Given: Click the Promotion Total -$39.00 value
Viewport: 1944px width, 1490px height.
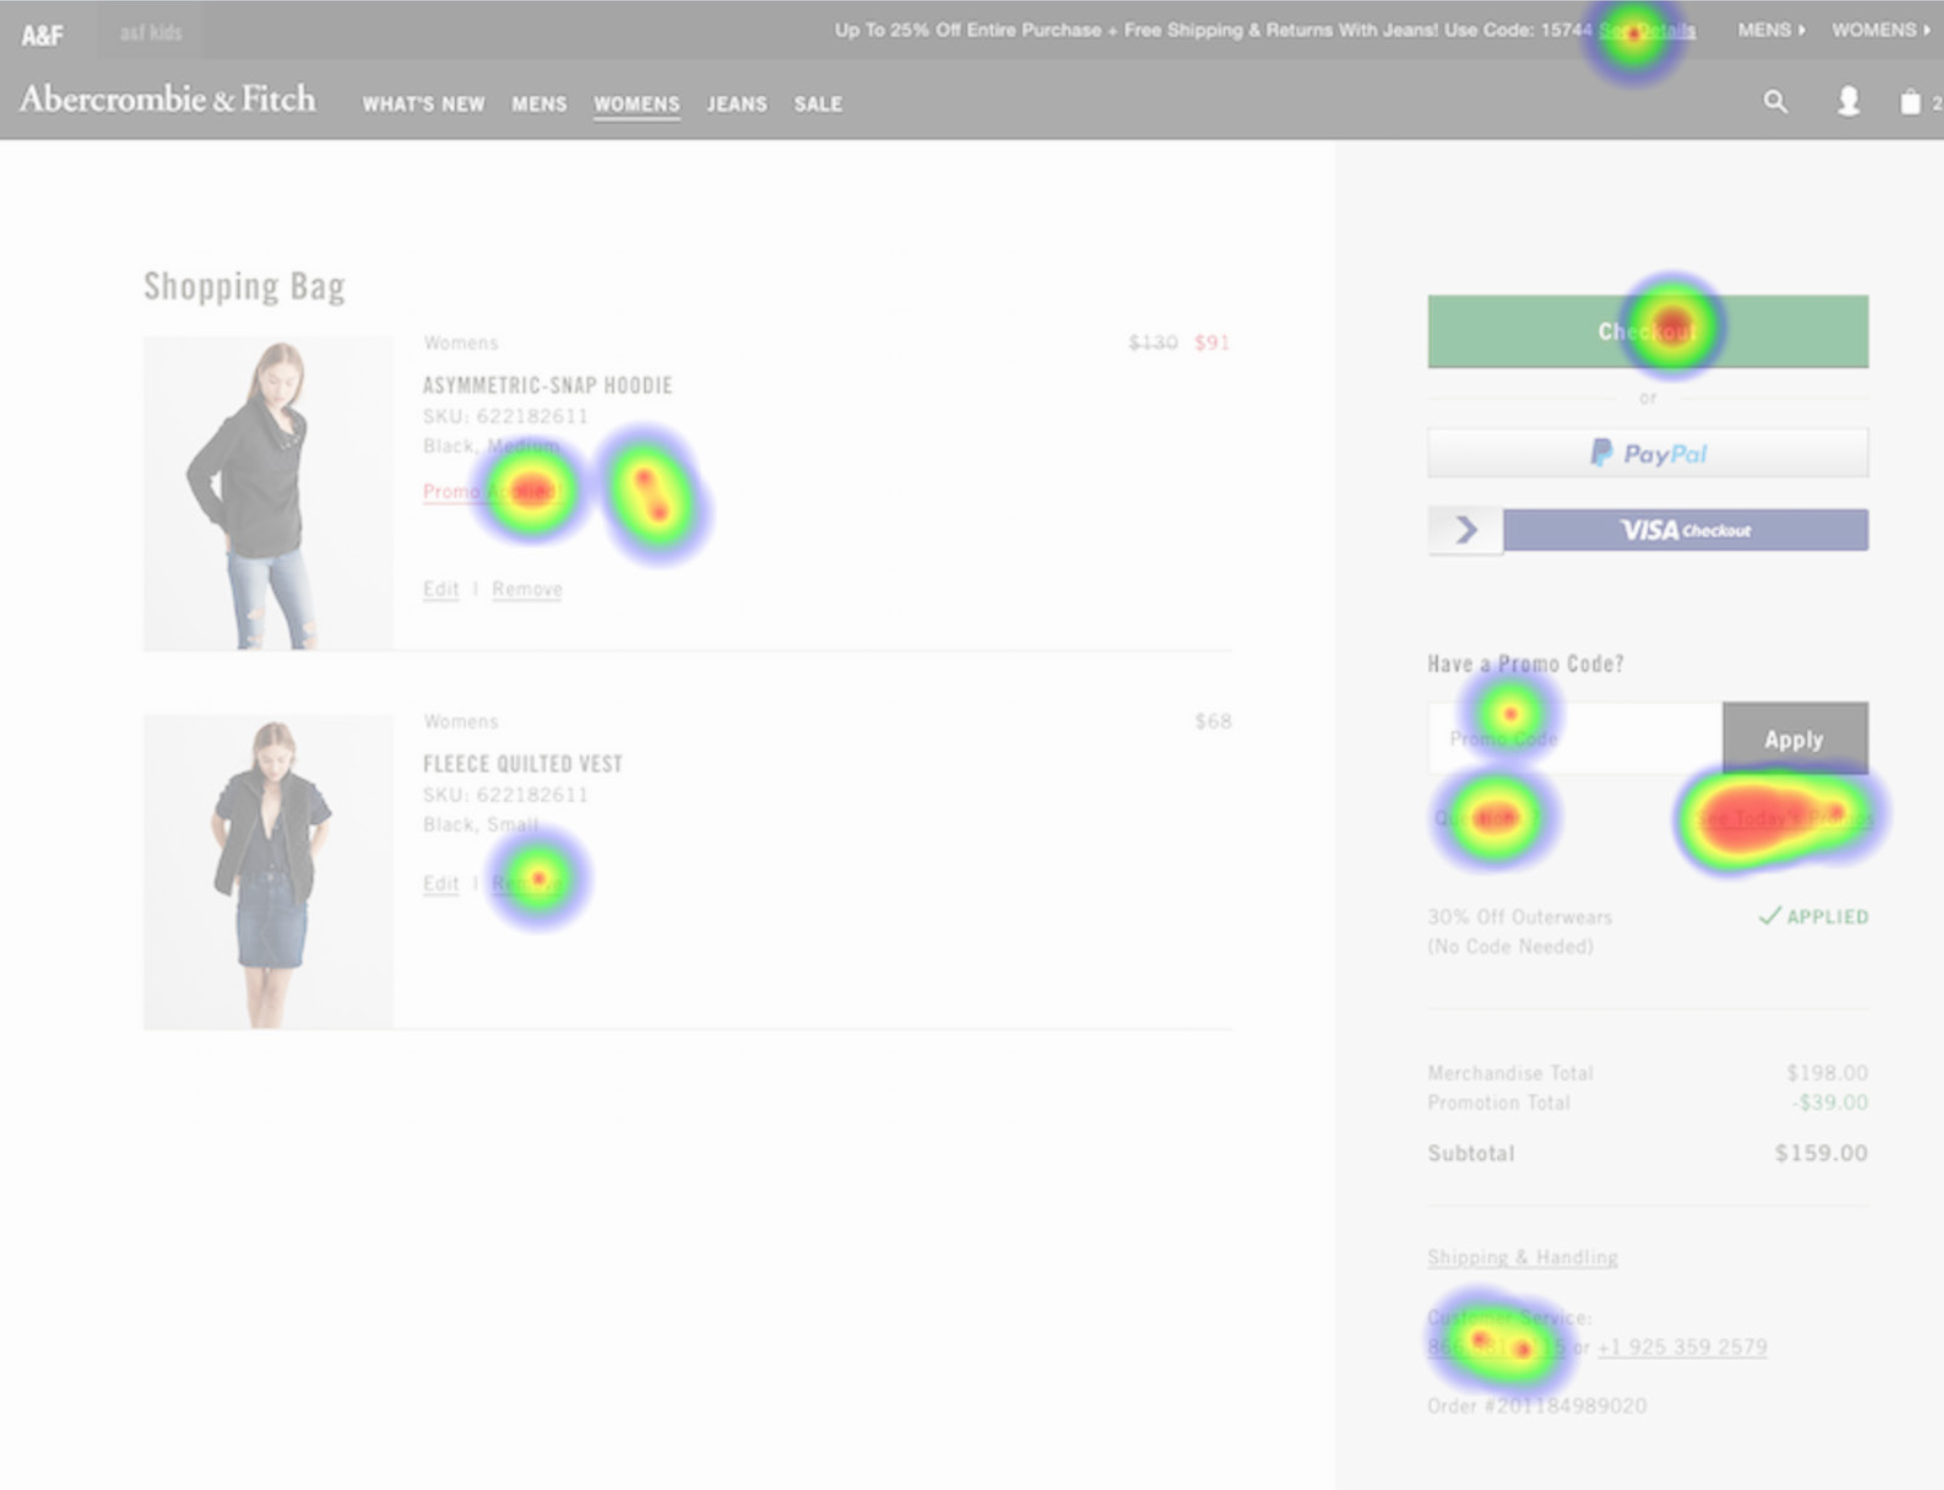Looking at the screenshot, I should 1830,1102.
